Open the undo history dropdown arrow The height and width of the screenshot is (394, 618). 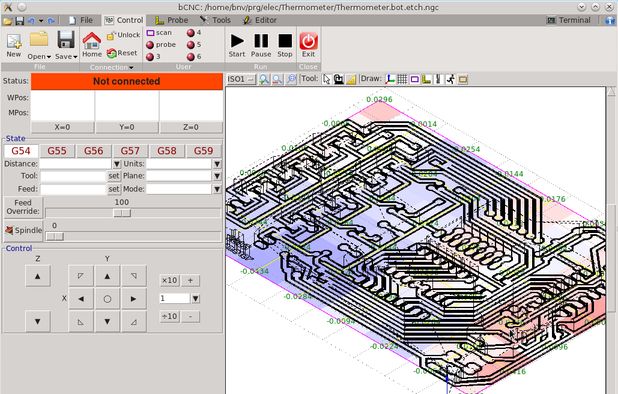pos(41,20)
